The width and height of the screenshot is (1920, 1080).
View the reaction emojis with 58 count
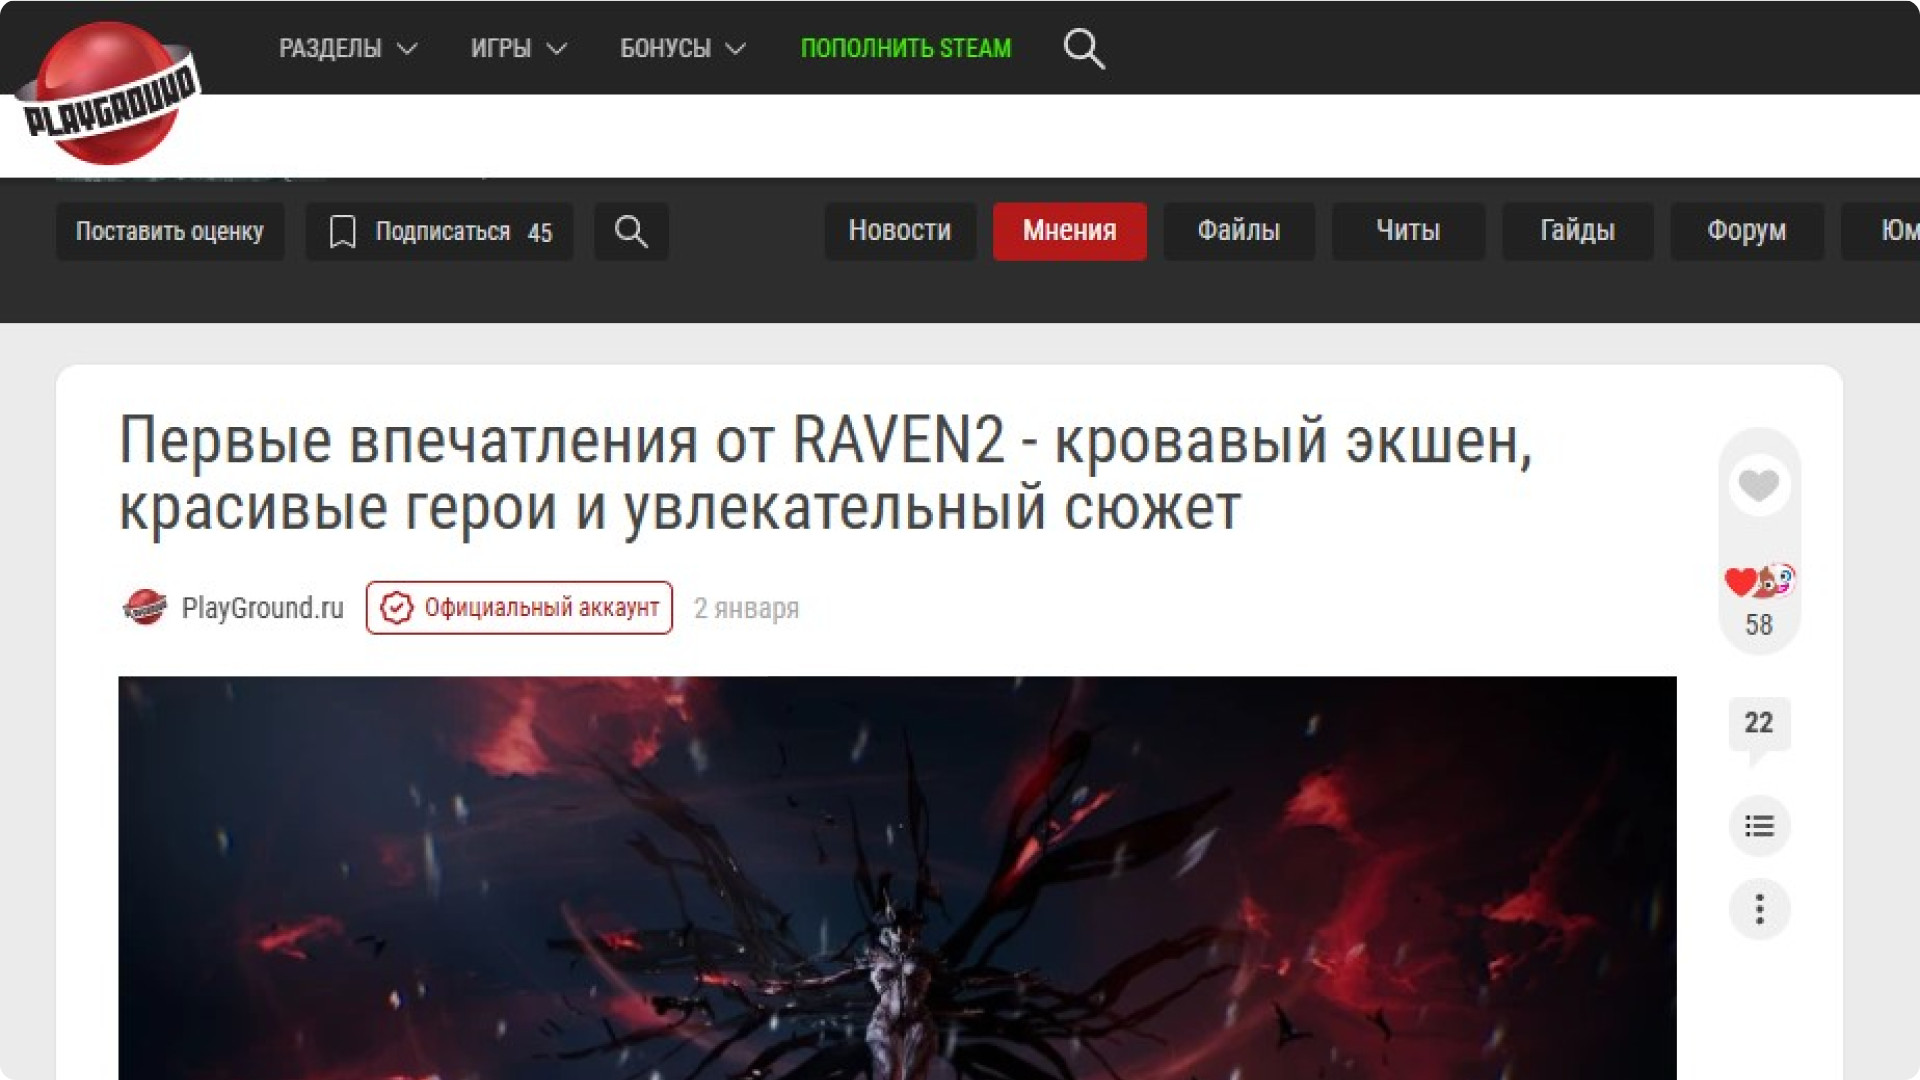(x=1759, y=600)
